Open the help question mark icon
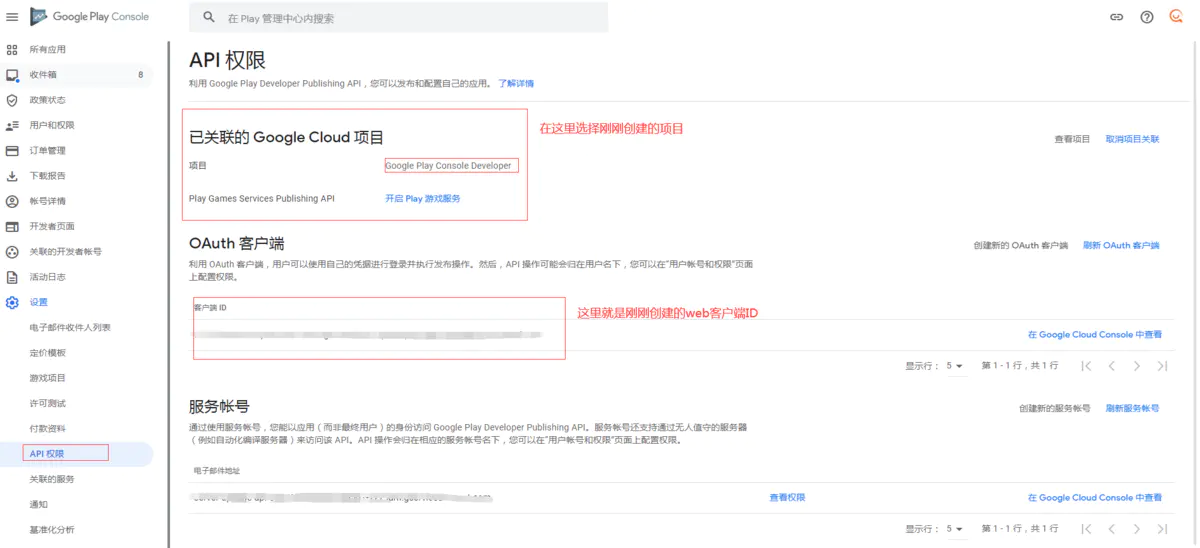The image size is (1200, 548). coord(1147,17)
